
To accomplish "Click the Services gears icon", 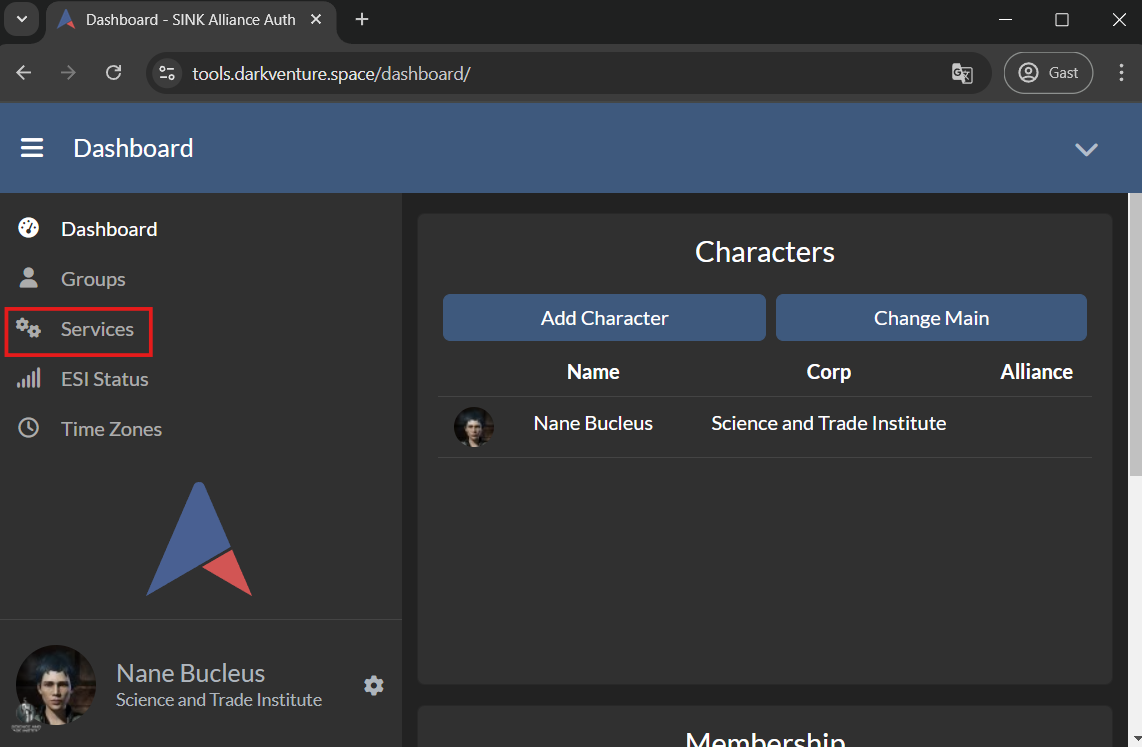I will [28, 328].
